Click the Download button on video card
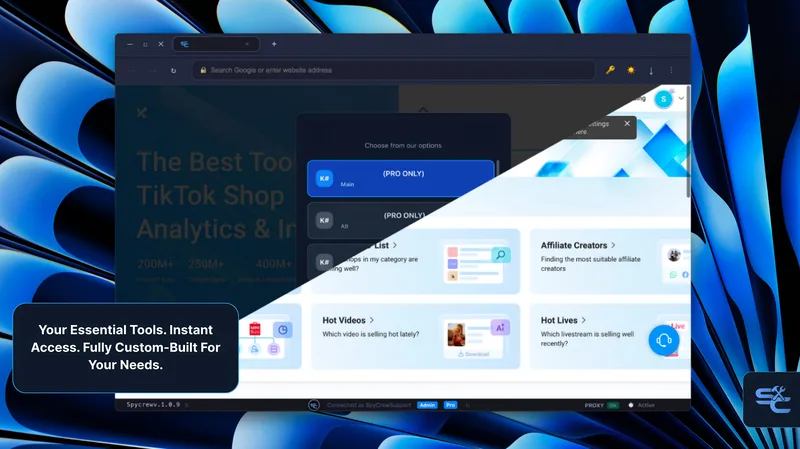800x449 pixels. (x=473, y=354)
